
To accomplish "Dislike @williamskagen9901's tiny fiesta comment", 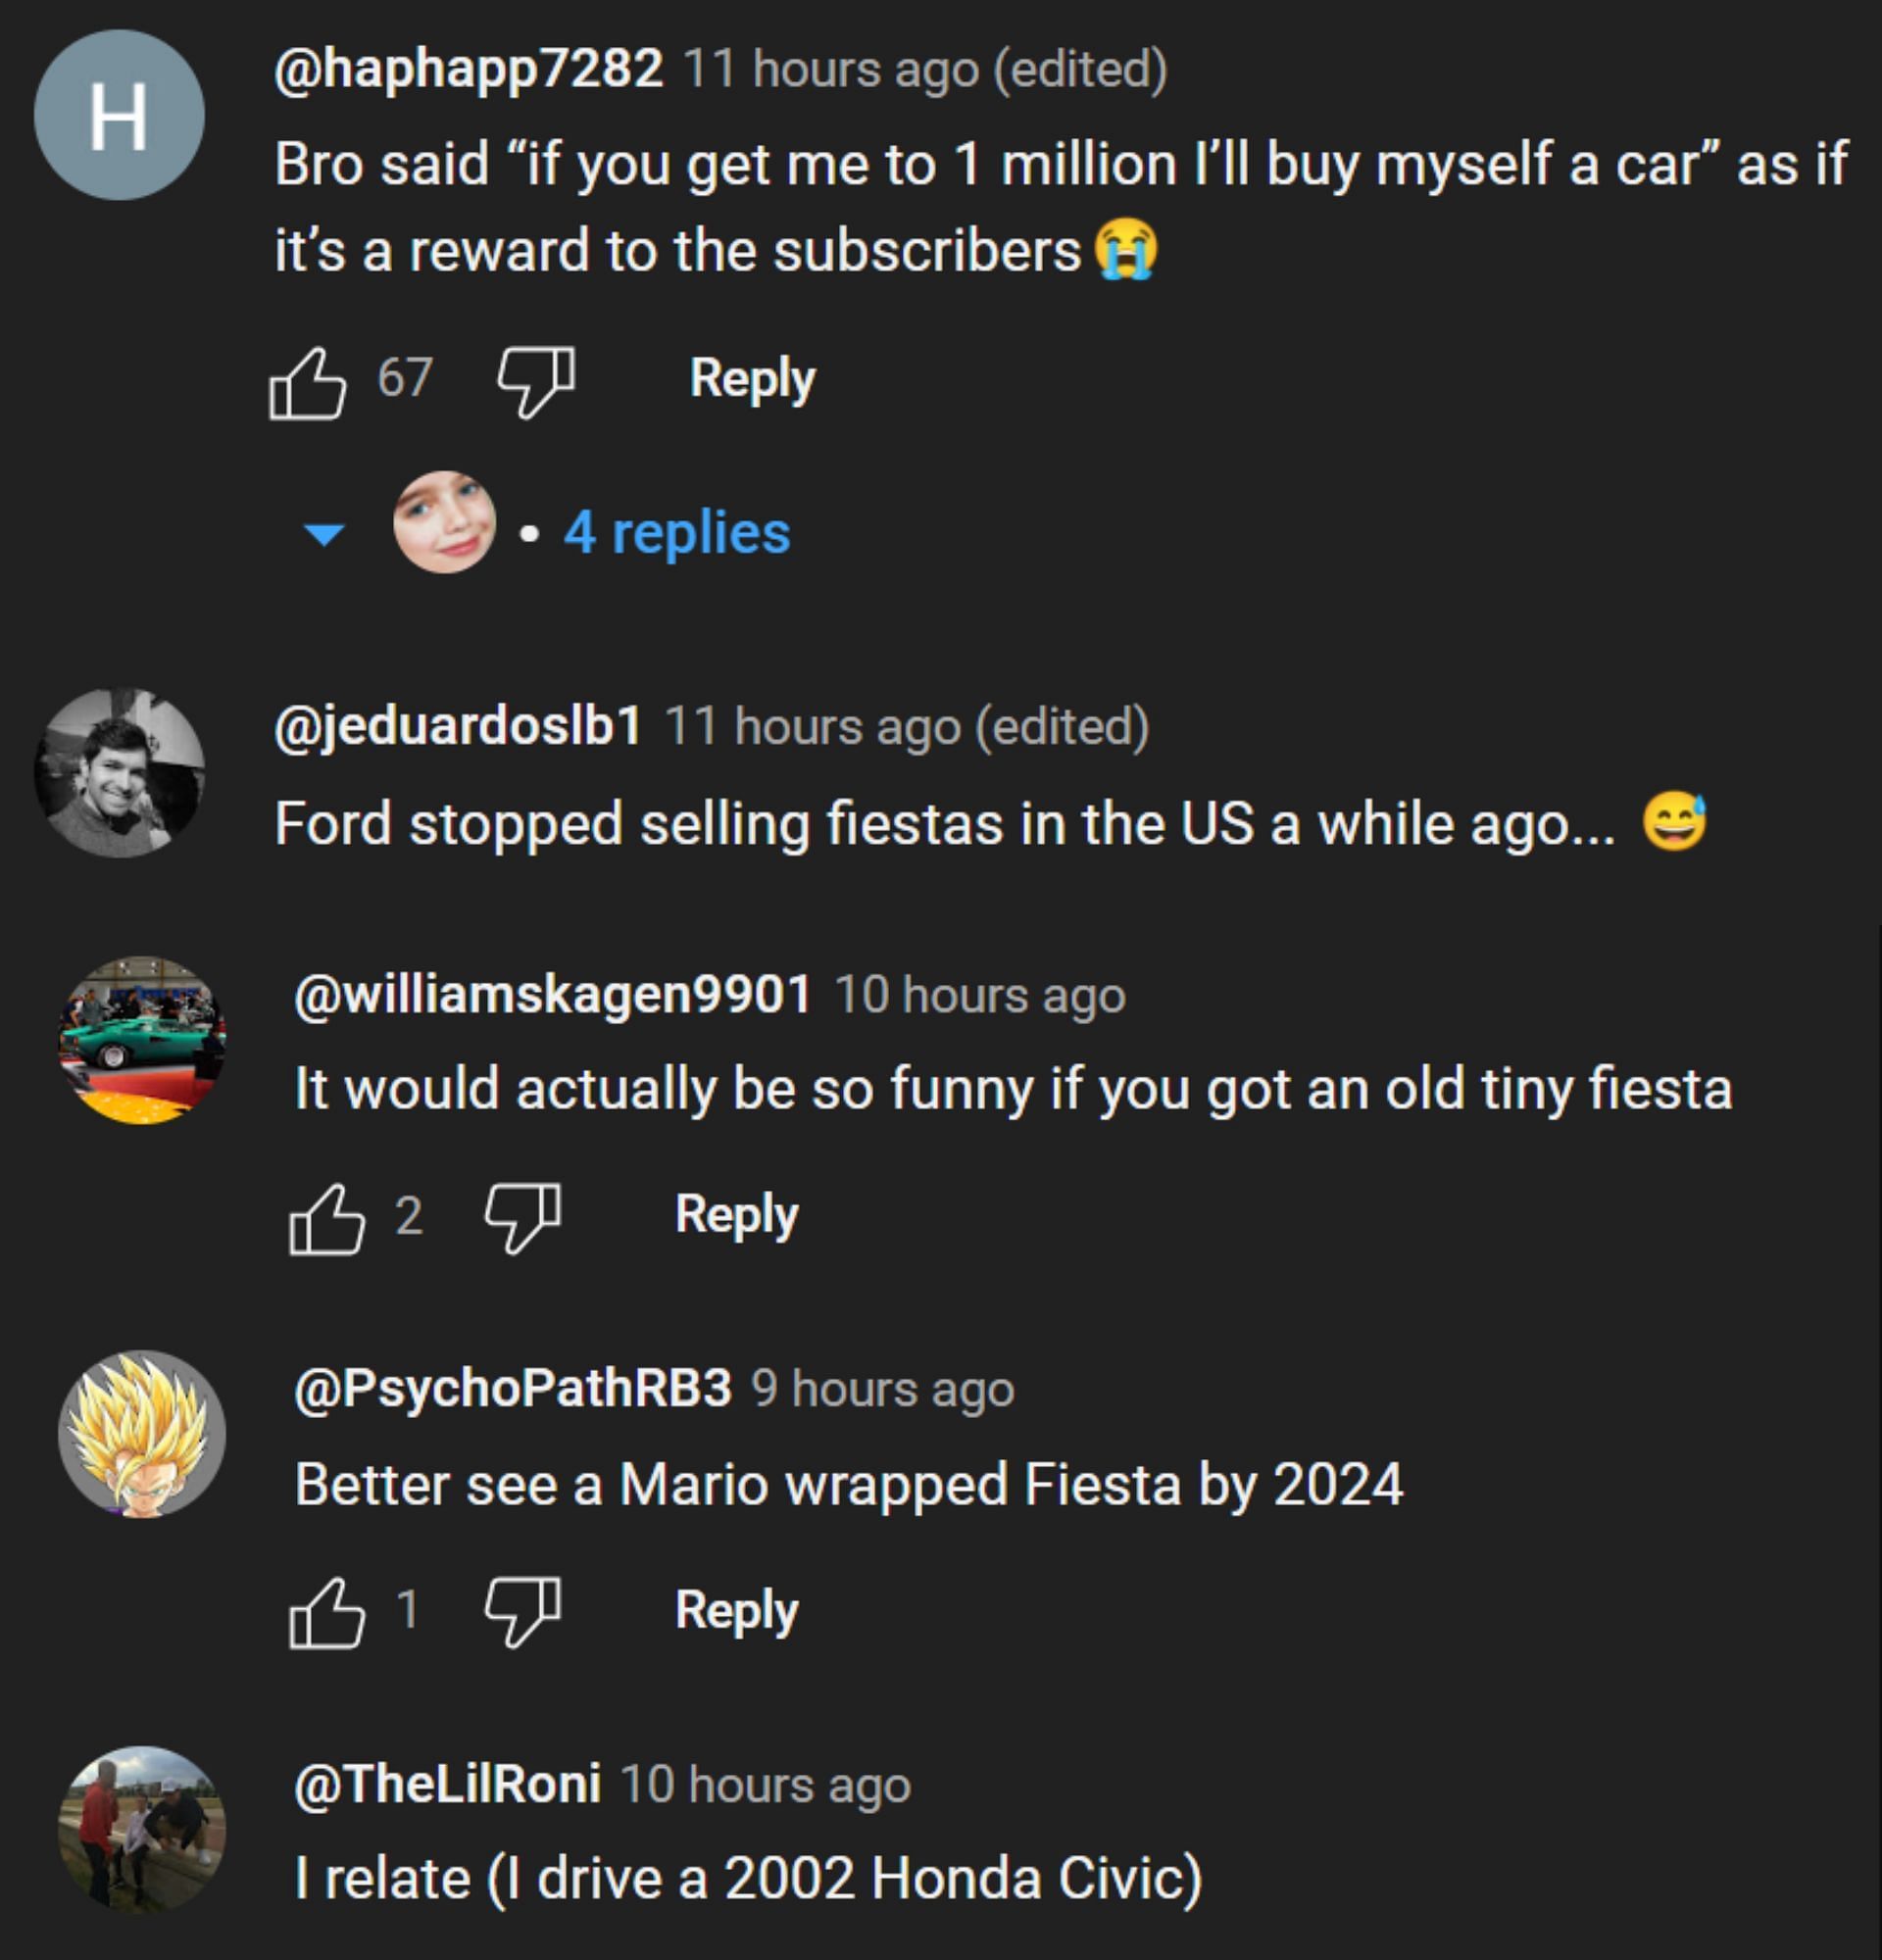I will (x=522, y=1217).
